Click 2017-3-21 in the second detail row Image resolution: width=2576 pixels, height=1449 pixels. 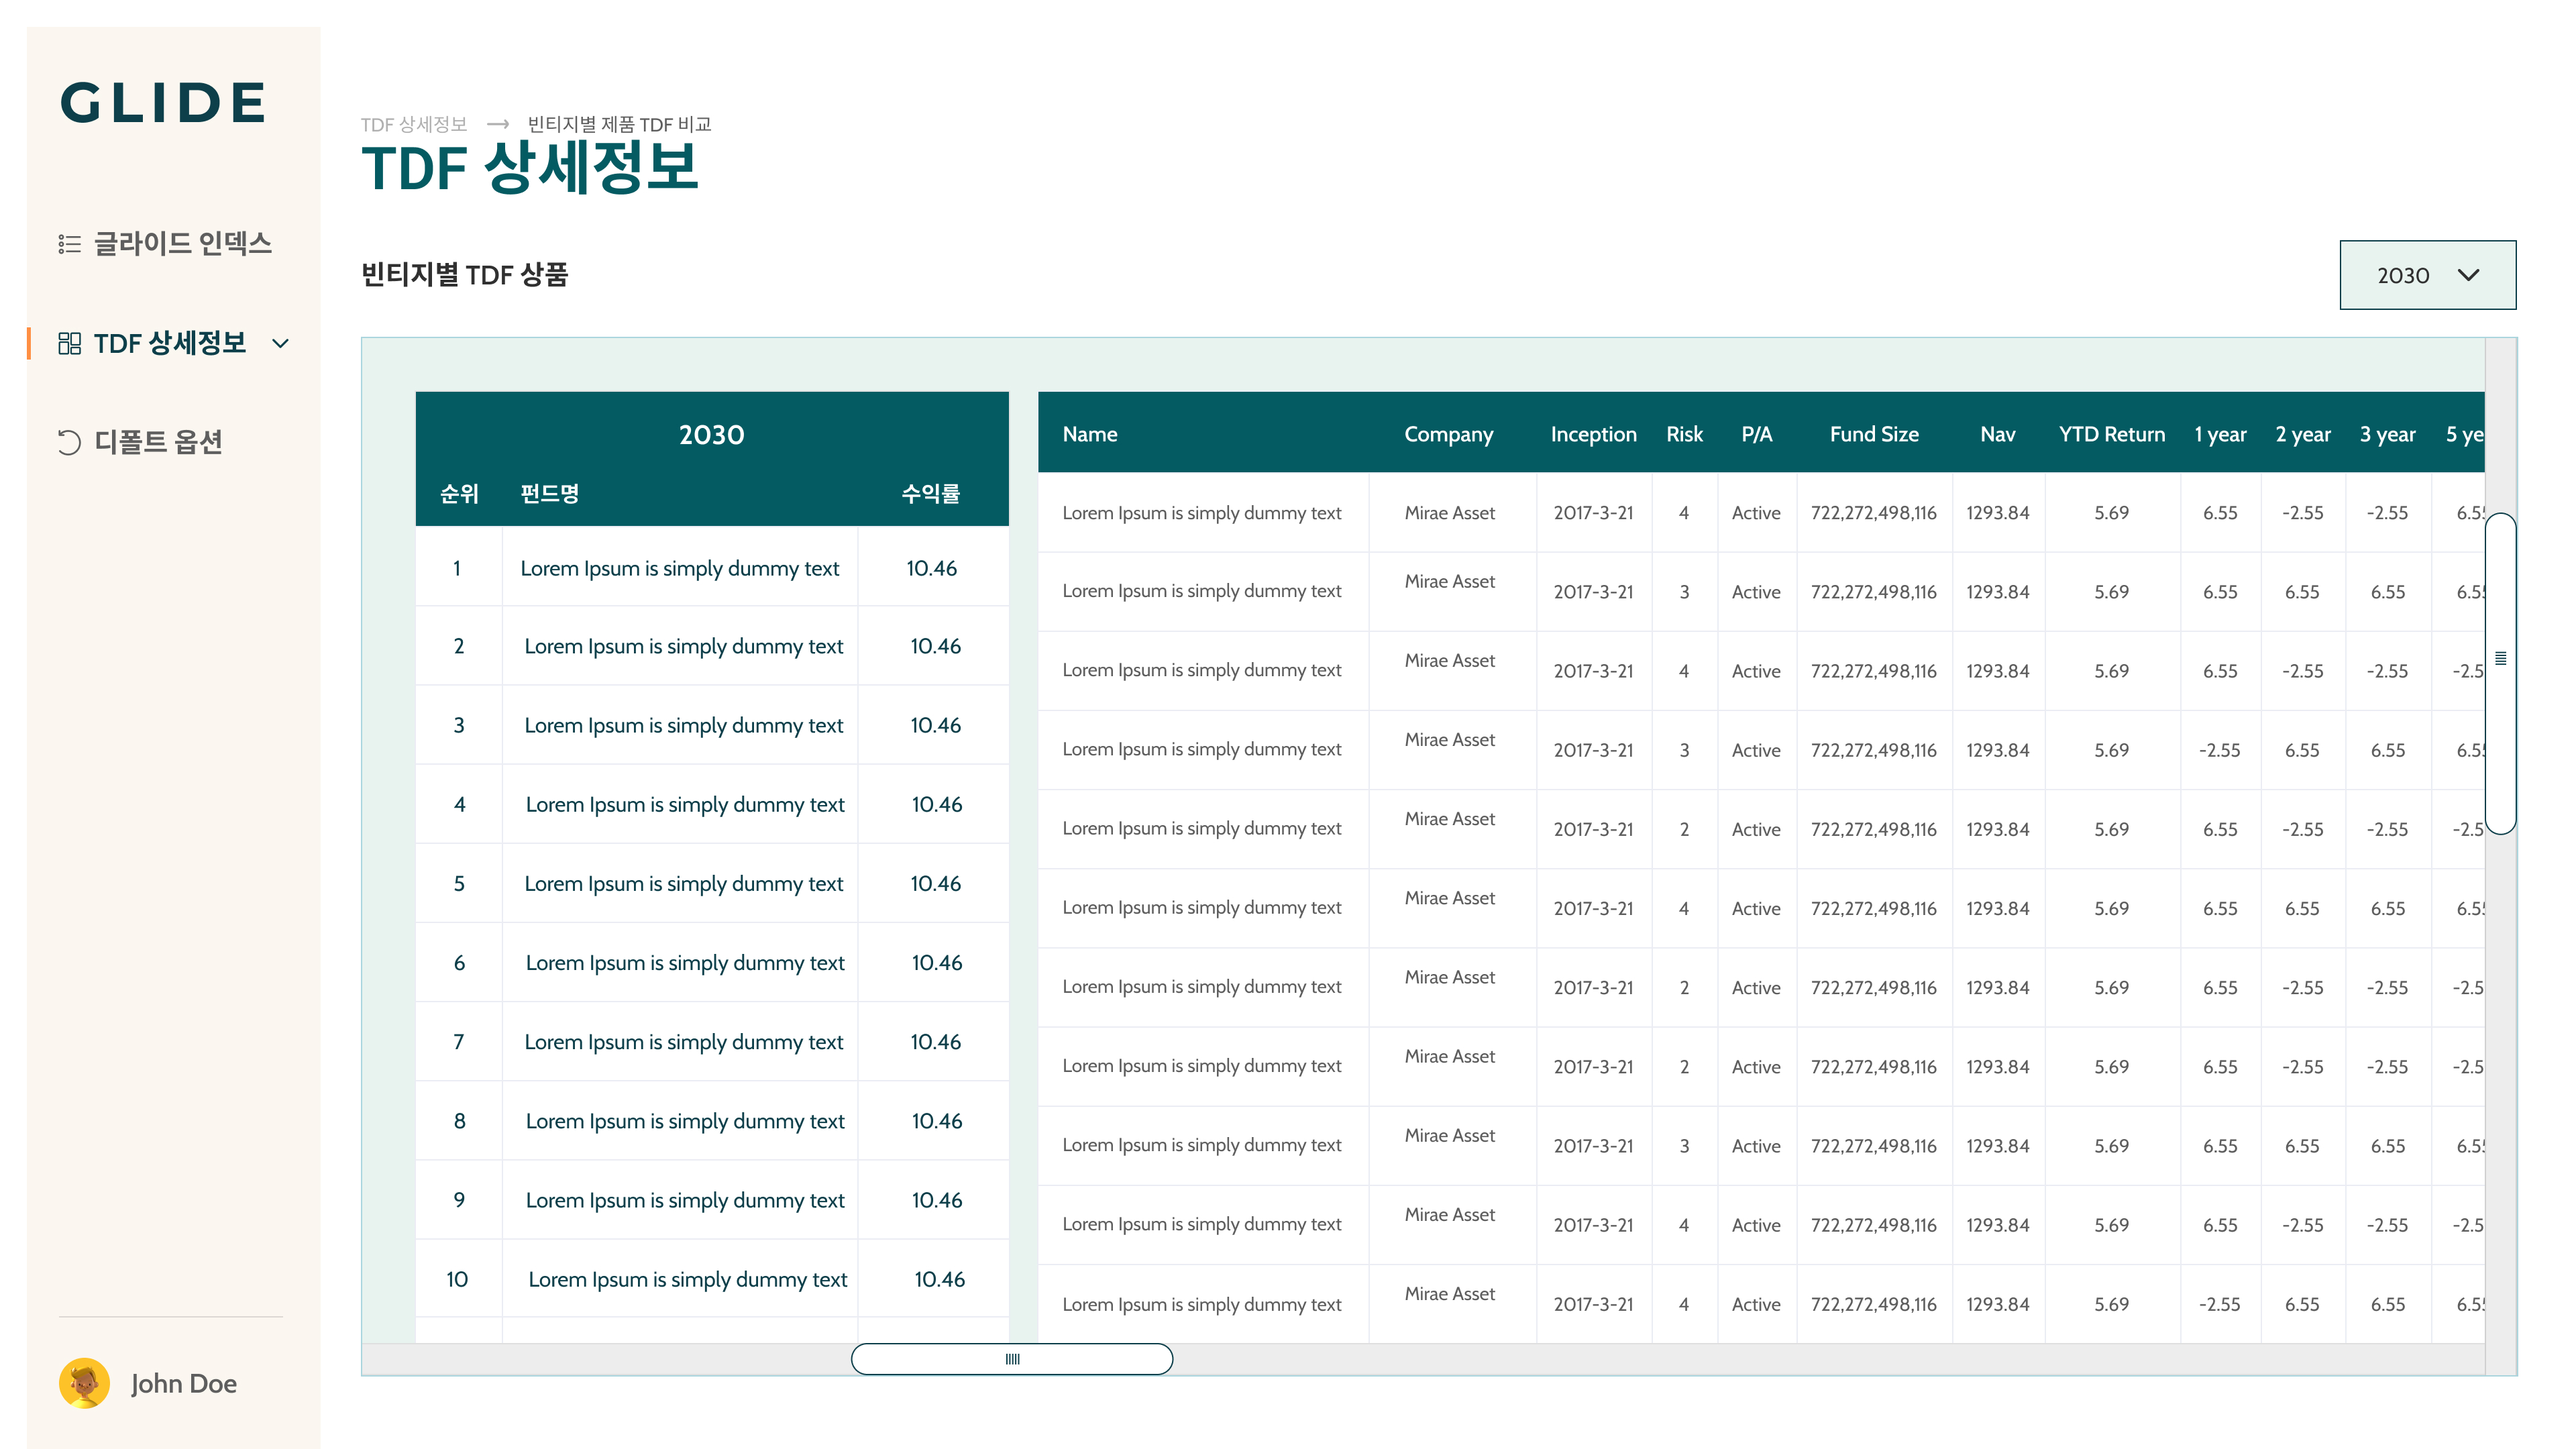click(1593, 592)
